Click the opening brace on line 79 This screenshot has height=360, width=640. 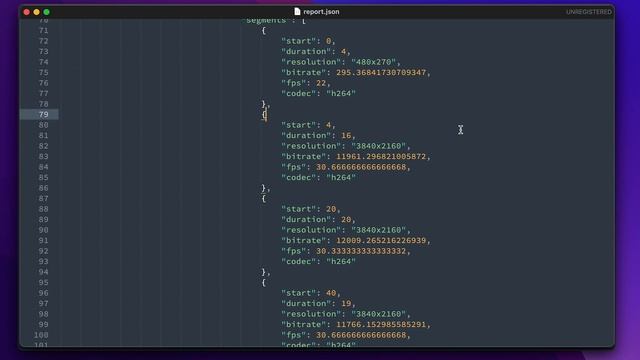tap(264, 115)
